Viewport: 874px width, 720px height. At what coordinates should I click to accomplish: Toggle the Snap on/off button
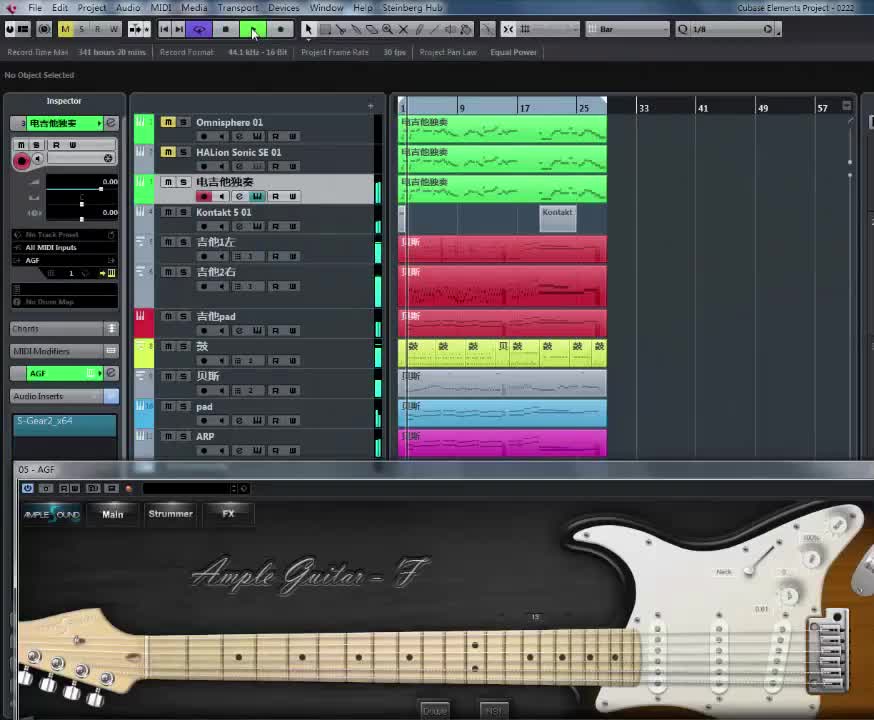508,29
